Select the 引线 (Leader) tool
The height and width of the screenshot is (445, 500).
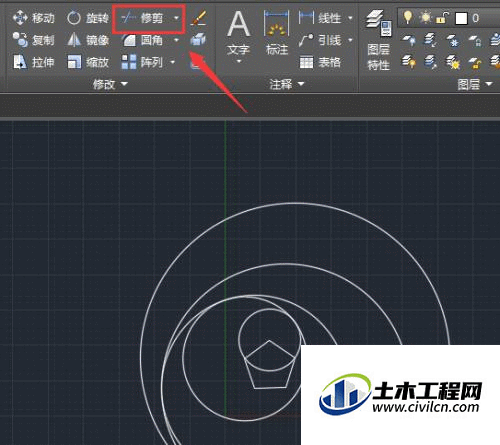(x=320, y=40)
